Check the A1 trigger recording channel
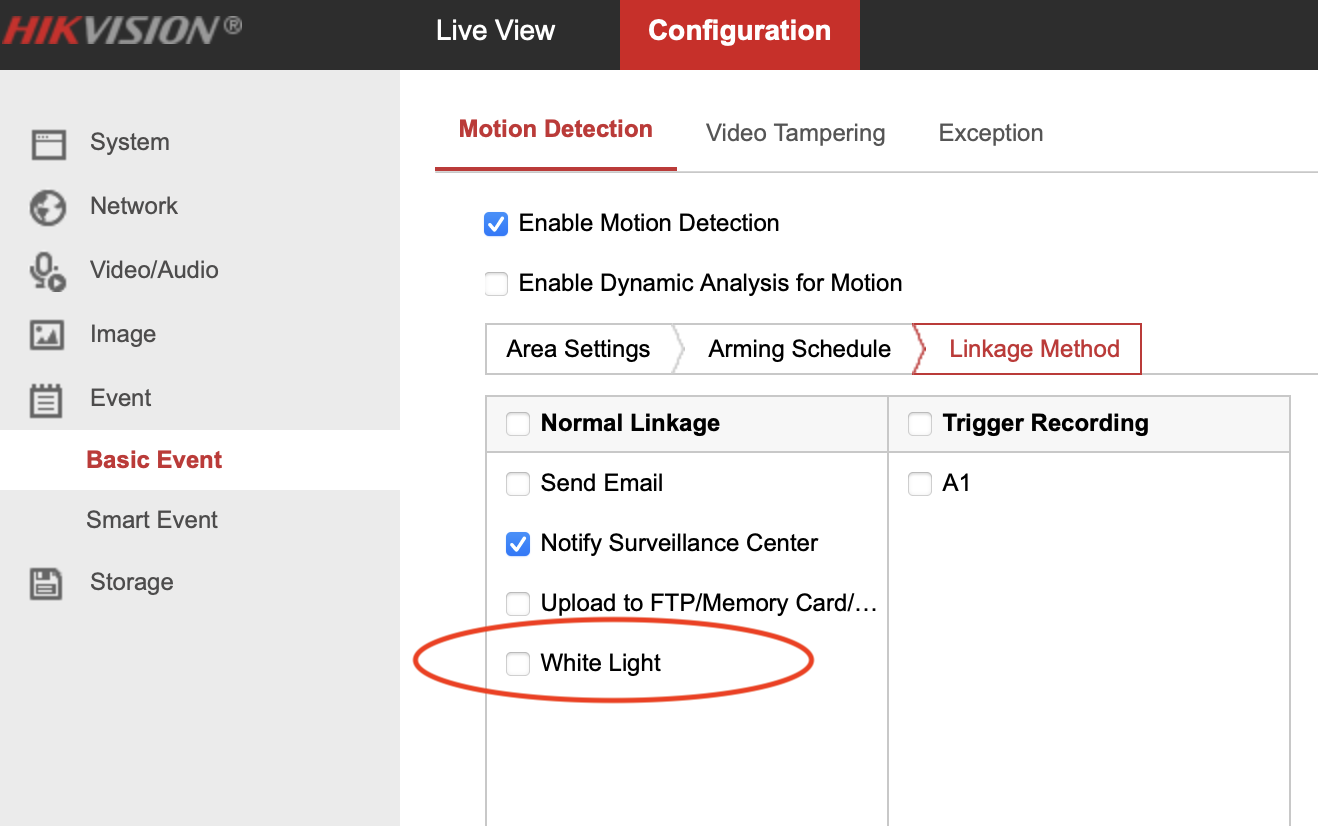The width and height of the screenshot is (1318, 826). click(920, 484)
